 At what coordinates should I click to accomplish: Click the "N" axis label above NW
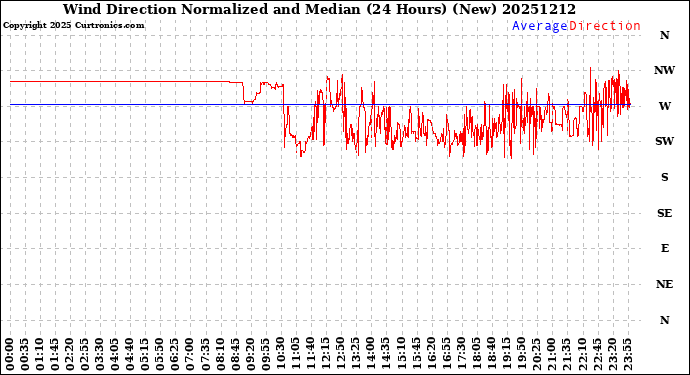[x=664, y=35]
